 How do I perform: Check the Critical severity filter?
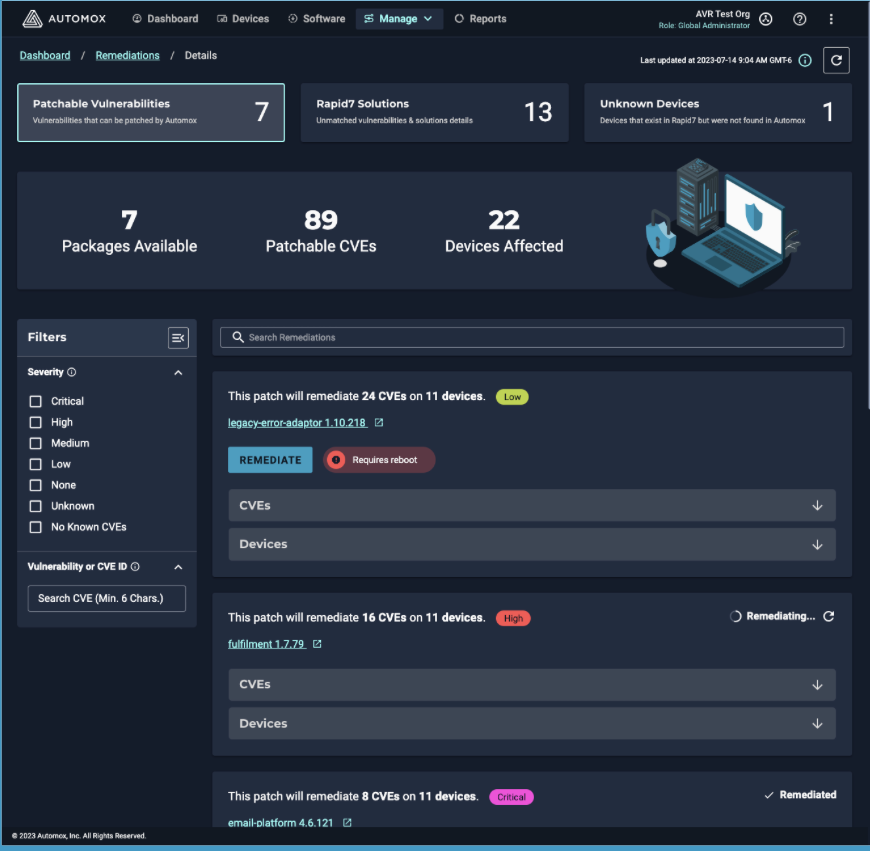36,401
